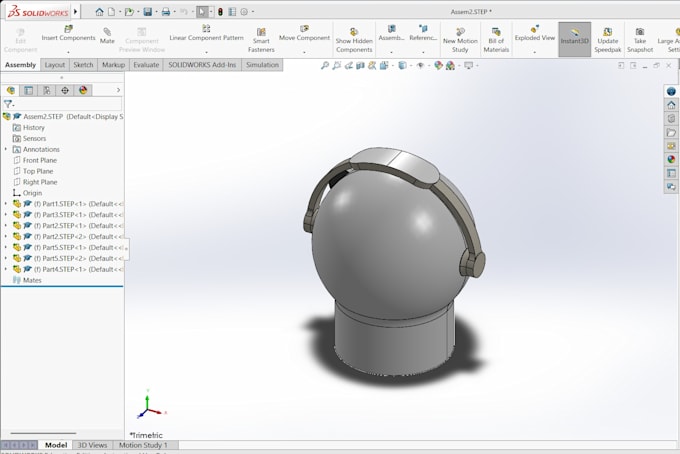Select the PropertyManager panel tab
This screenshot has height=454, width=680.
click(x=29, y=90)
